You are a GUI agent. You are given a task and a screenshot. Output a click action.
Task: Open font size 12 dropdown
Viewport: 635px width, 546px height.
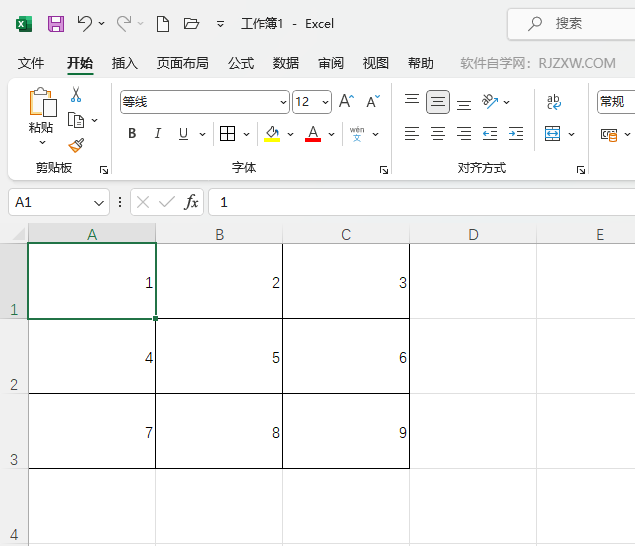(325, 102)
